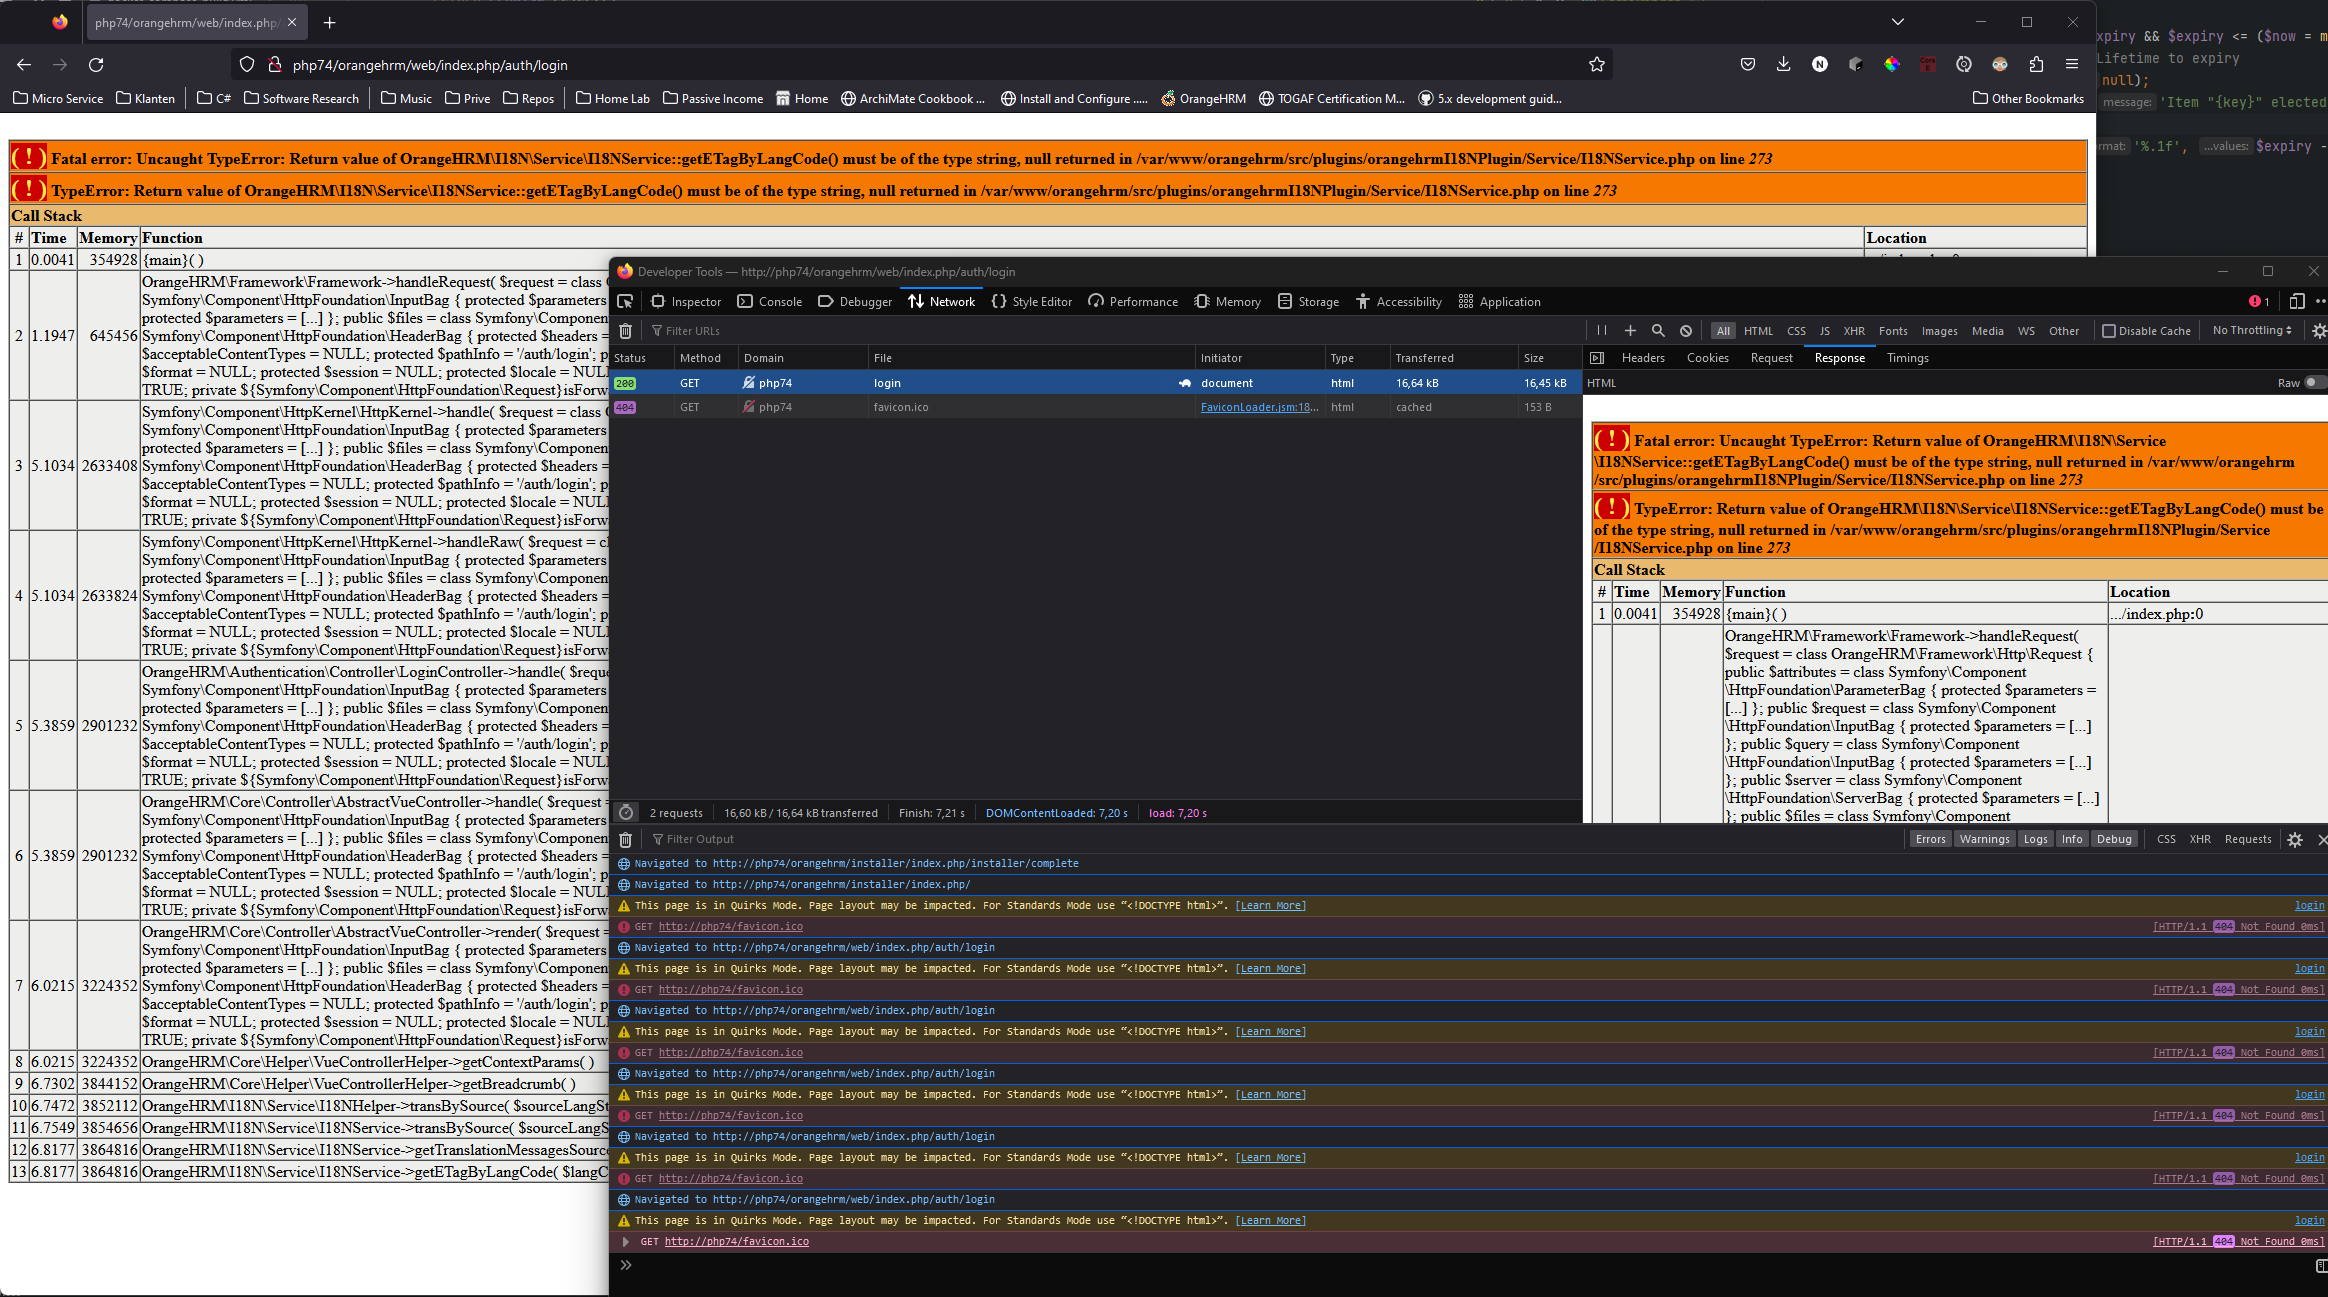This screenshot has height=1297, width=2328.
Task: Open the network request search
Action: click(x=1659, y=330)
